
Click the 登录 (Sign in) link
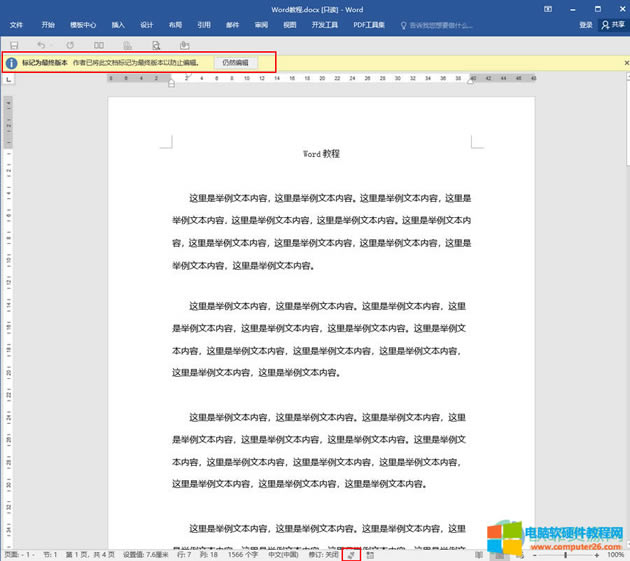pos(585,25)
